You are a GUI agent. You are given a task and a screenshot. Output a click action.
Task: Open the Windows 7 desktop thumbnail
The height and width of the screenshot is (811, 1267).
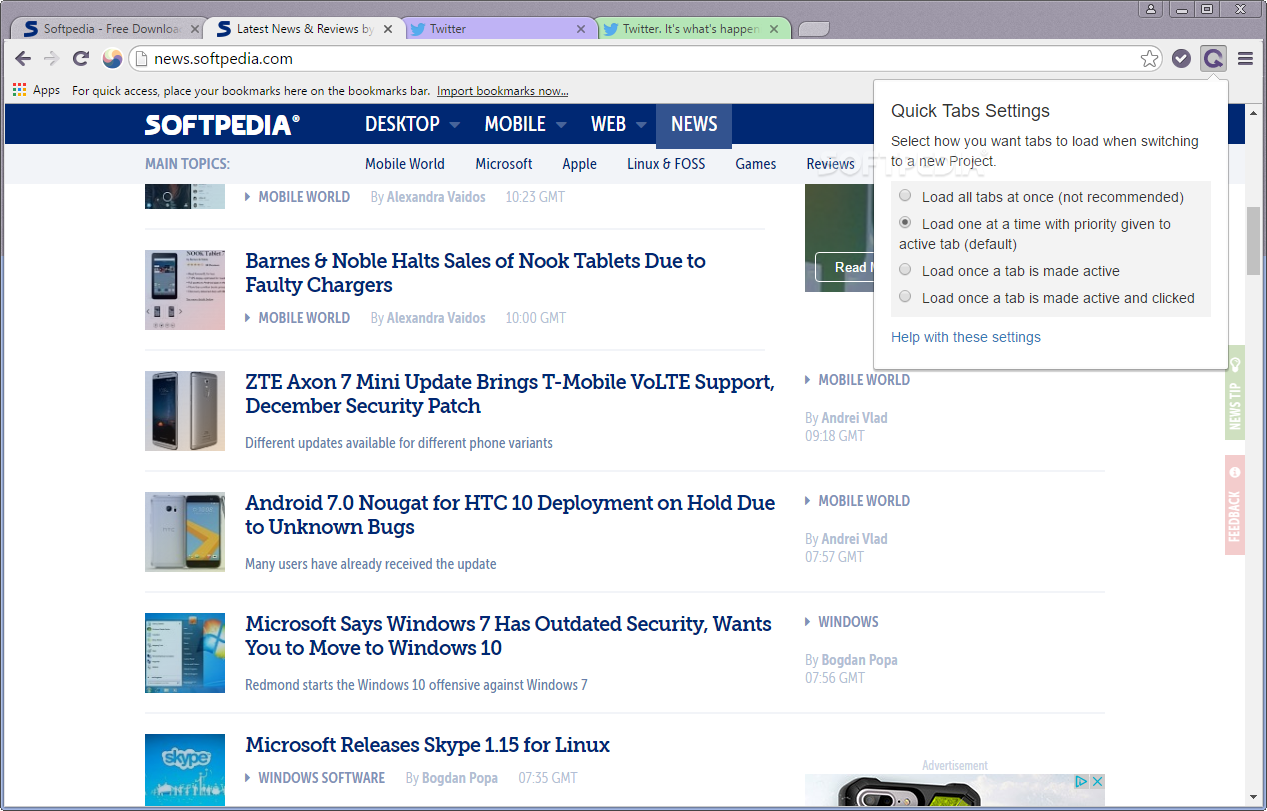click(x=185, y=653)
